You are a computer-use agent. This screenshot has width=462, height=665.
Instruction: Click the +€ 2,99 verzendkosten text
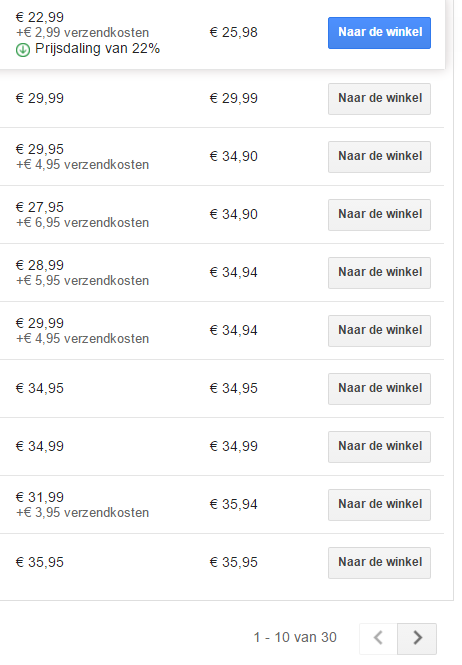[82, 33]
